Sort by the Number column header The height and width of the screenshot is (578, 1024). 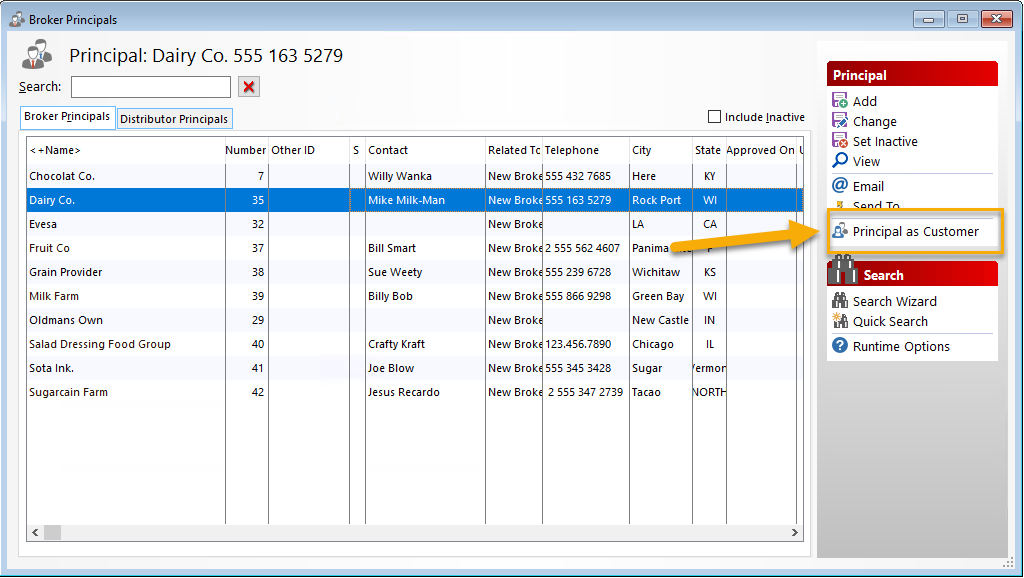(246, 150)
